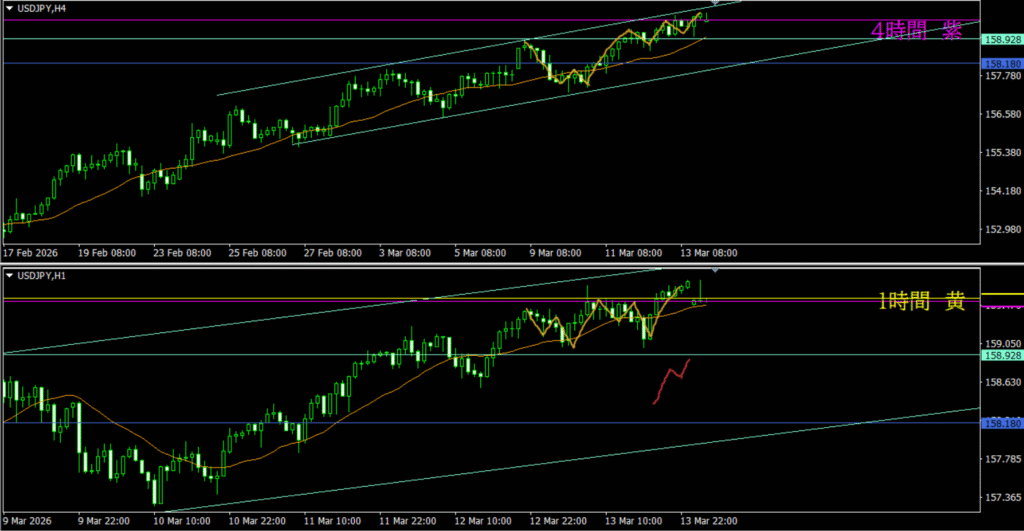Click the USDJPY,H4 chart title

coord(43,8)
